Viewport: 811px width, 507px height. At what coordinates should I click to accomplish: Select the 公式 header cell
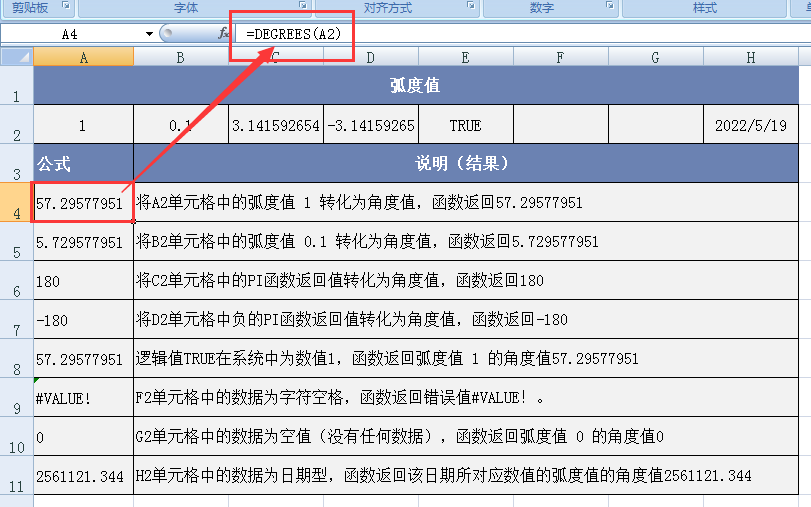click(83, 163)
